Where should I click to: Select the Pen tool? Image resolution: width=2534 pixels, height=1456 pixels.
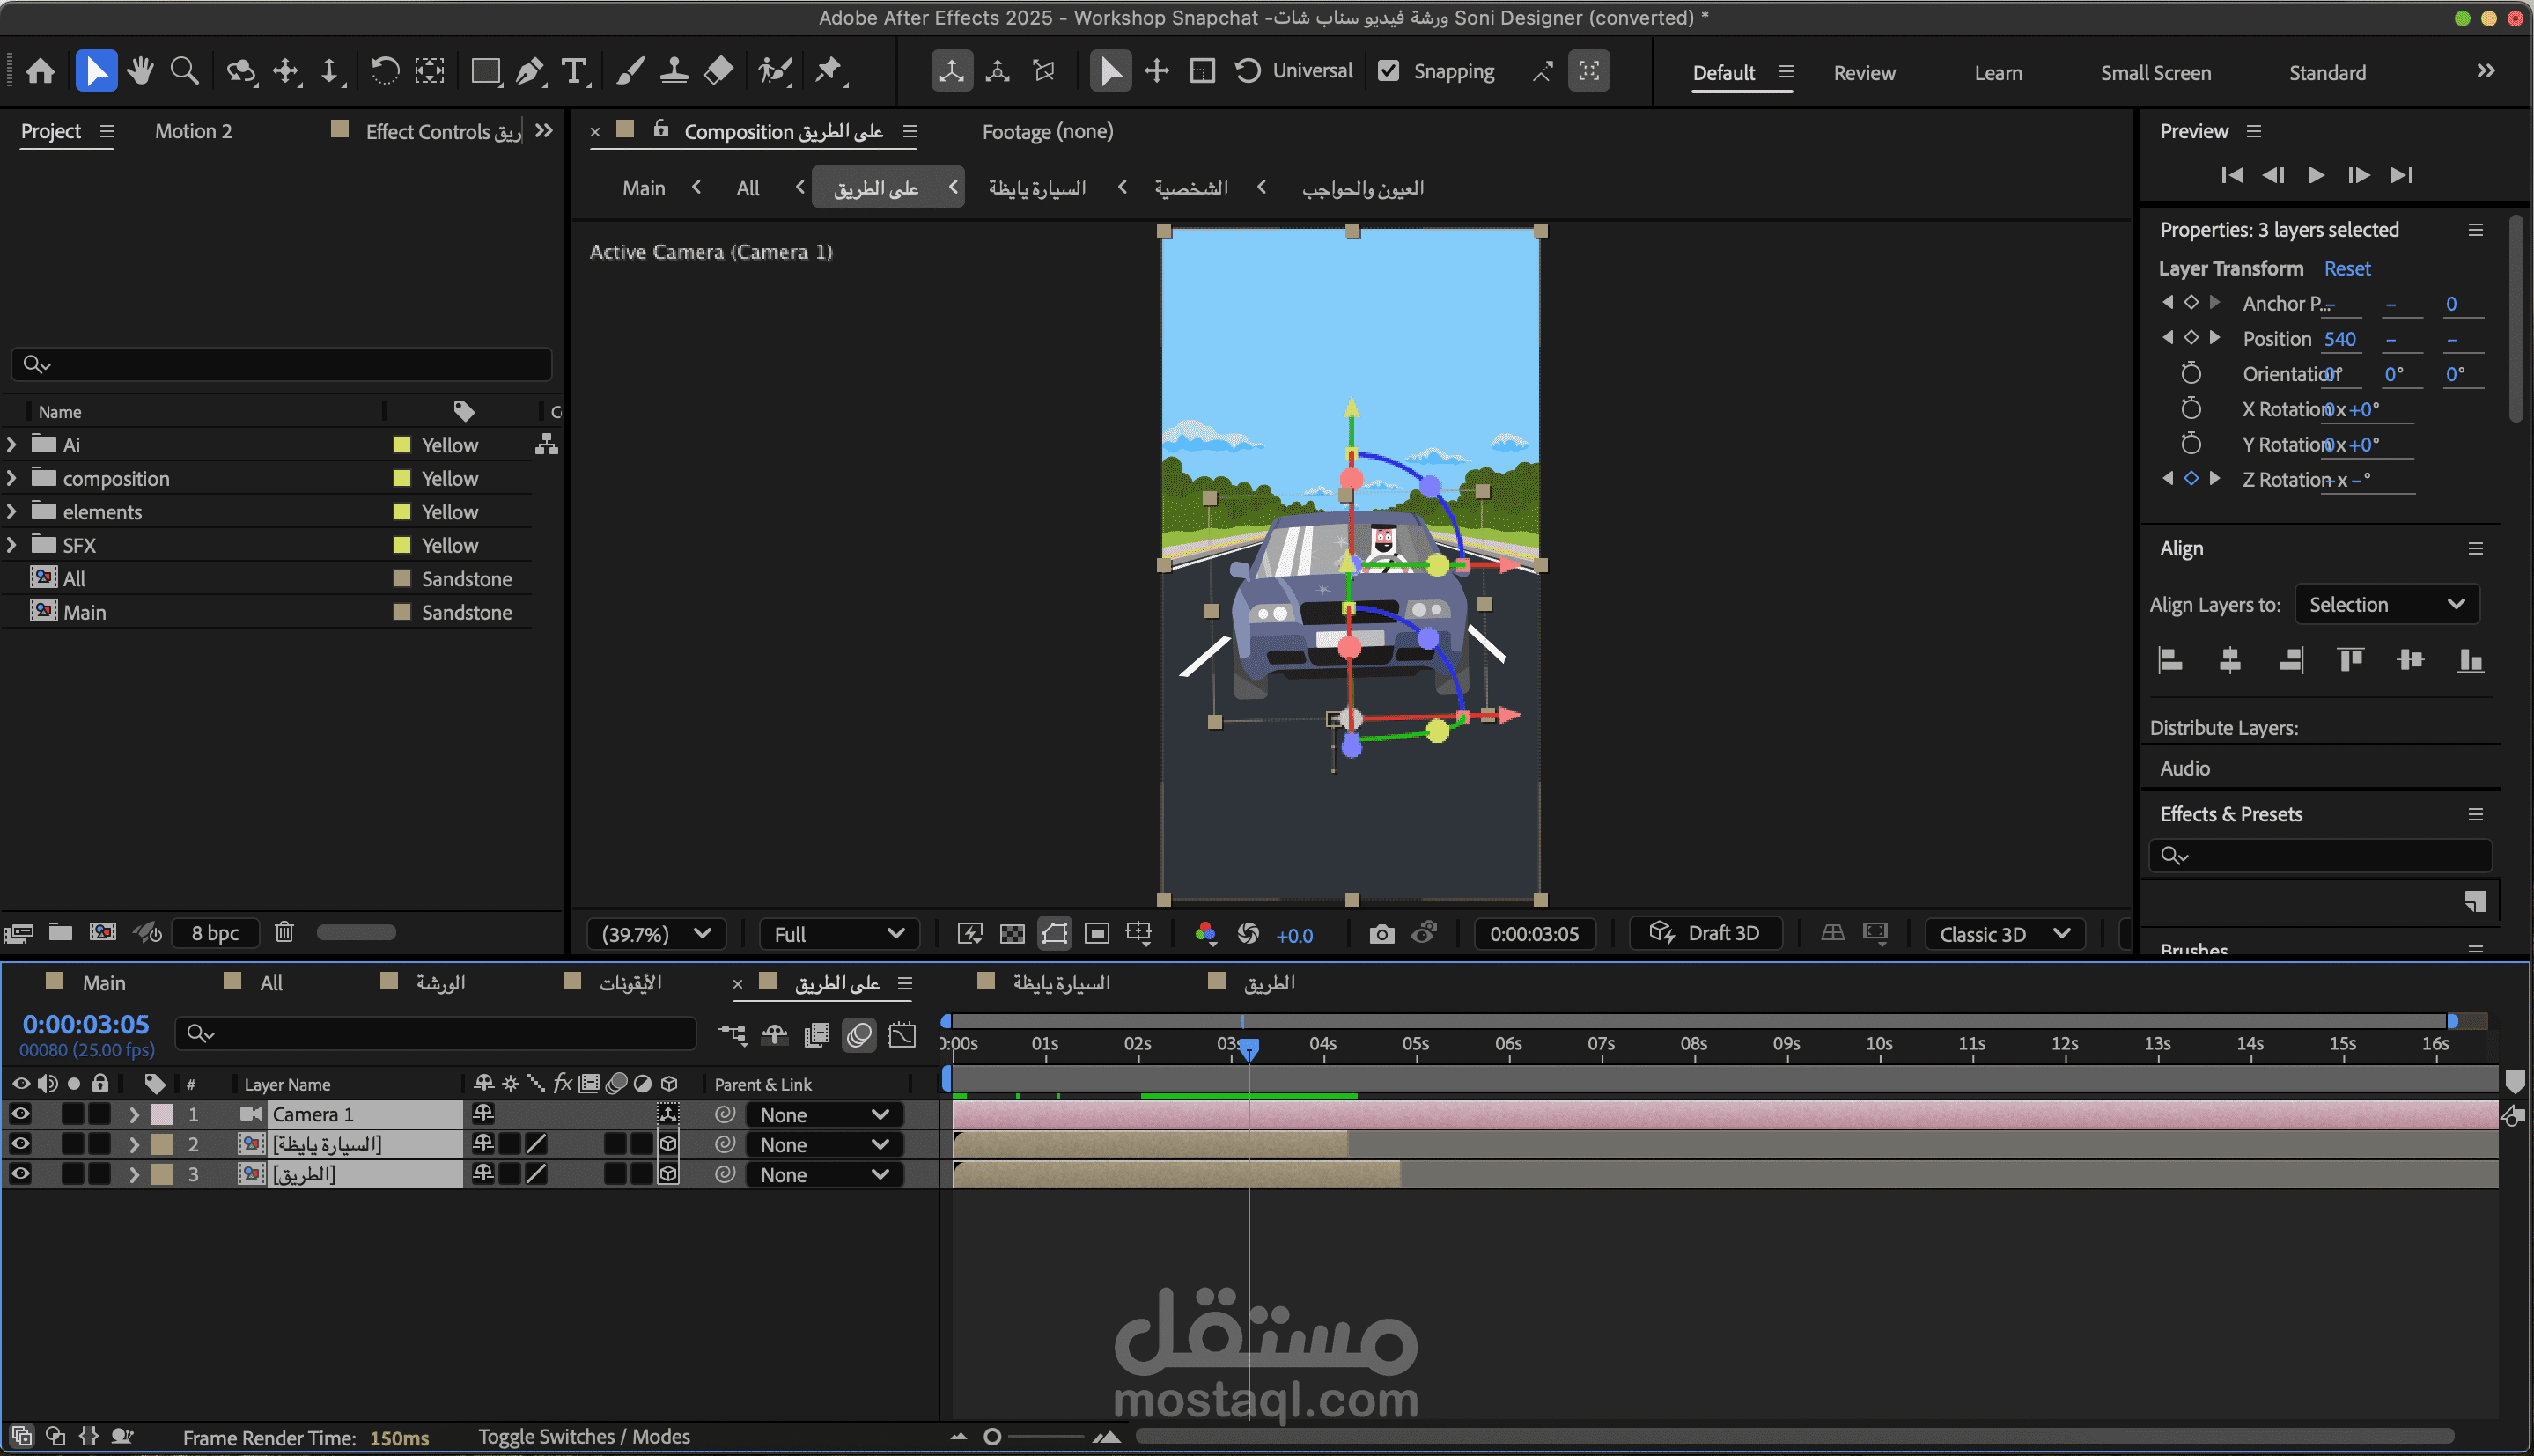click(529, 71)
